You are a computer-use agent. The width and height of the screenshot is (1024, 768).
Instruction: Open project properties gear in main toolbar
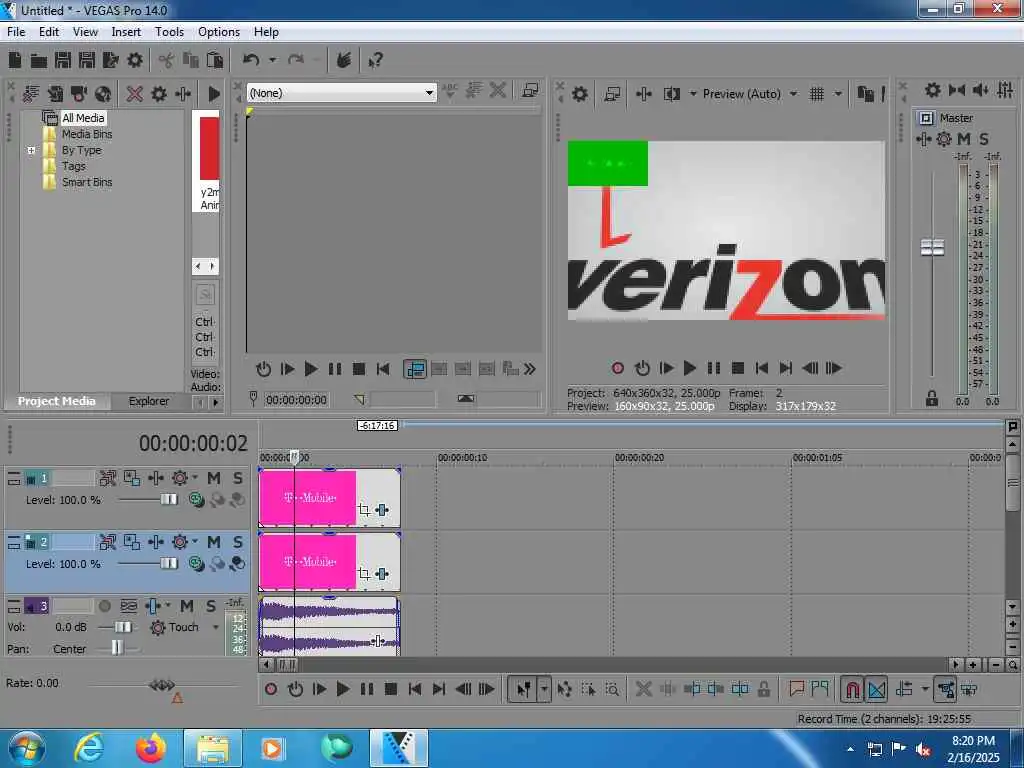click(x=135, y=60)
